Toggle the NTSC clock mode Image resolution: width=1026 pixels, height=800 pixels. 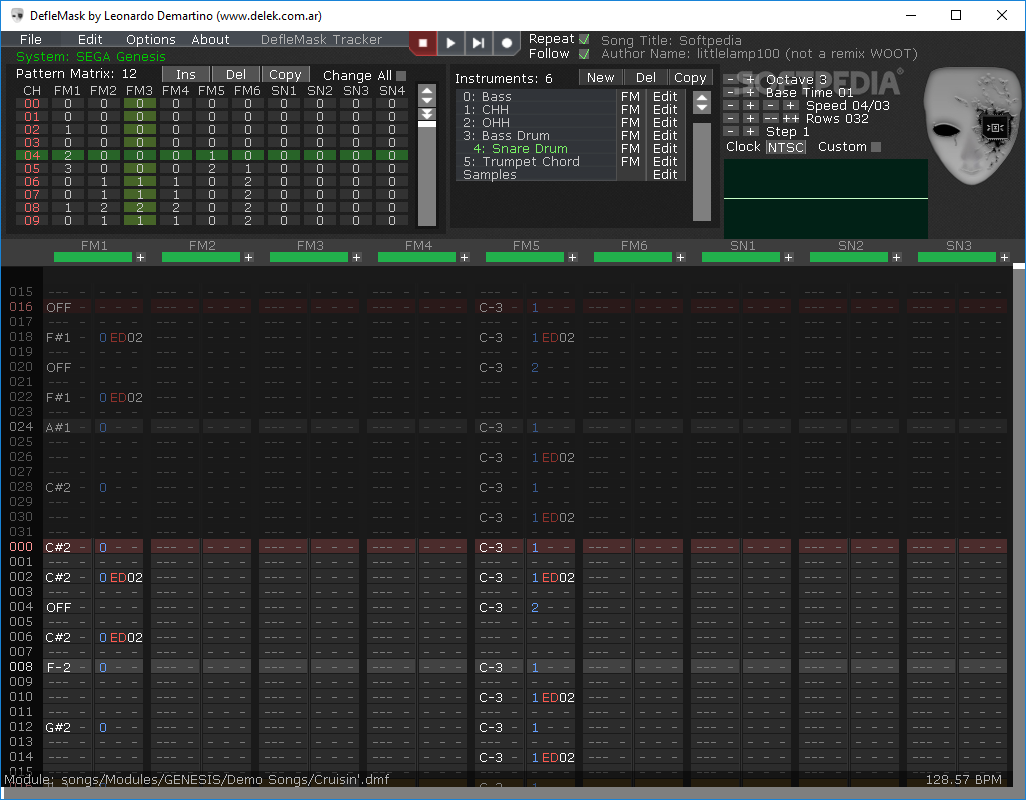(x=785, y=147)
